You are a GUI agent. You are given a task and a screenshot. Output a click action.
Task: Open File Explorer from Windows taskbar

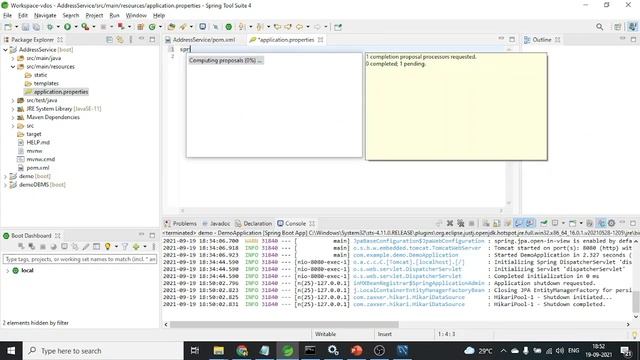click(219, 351)
